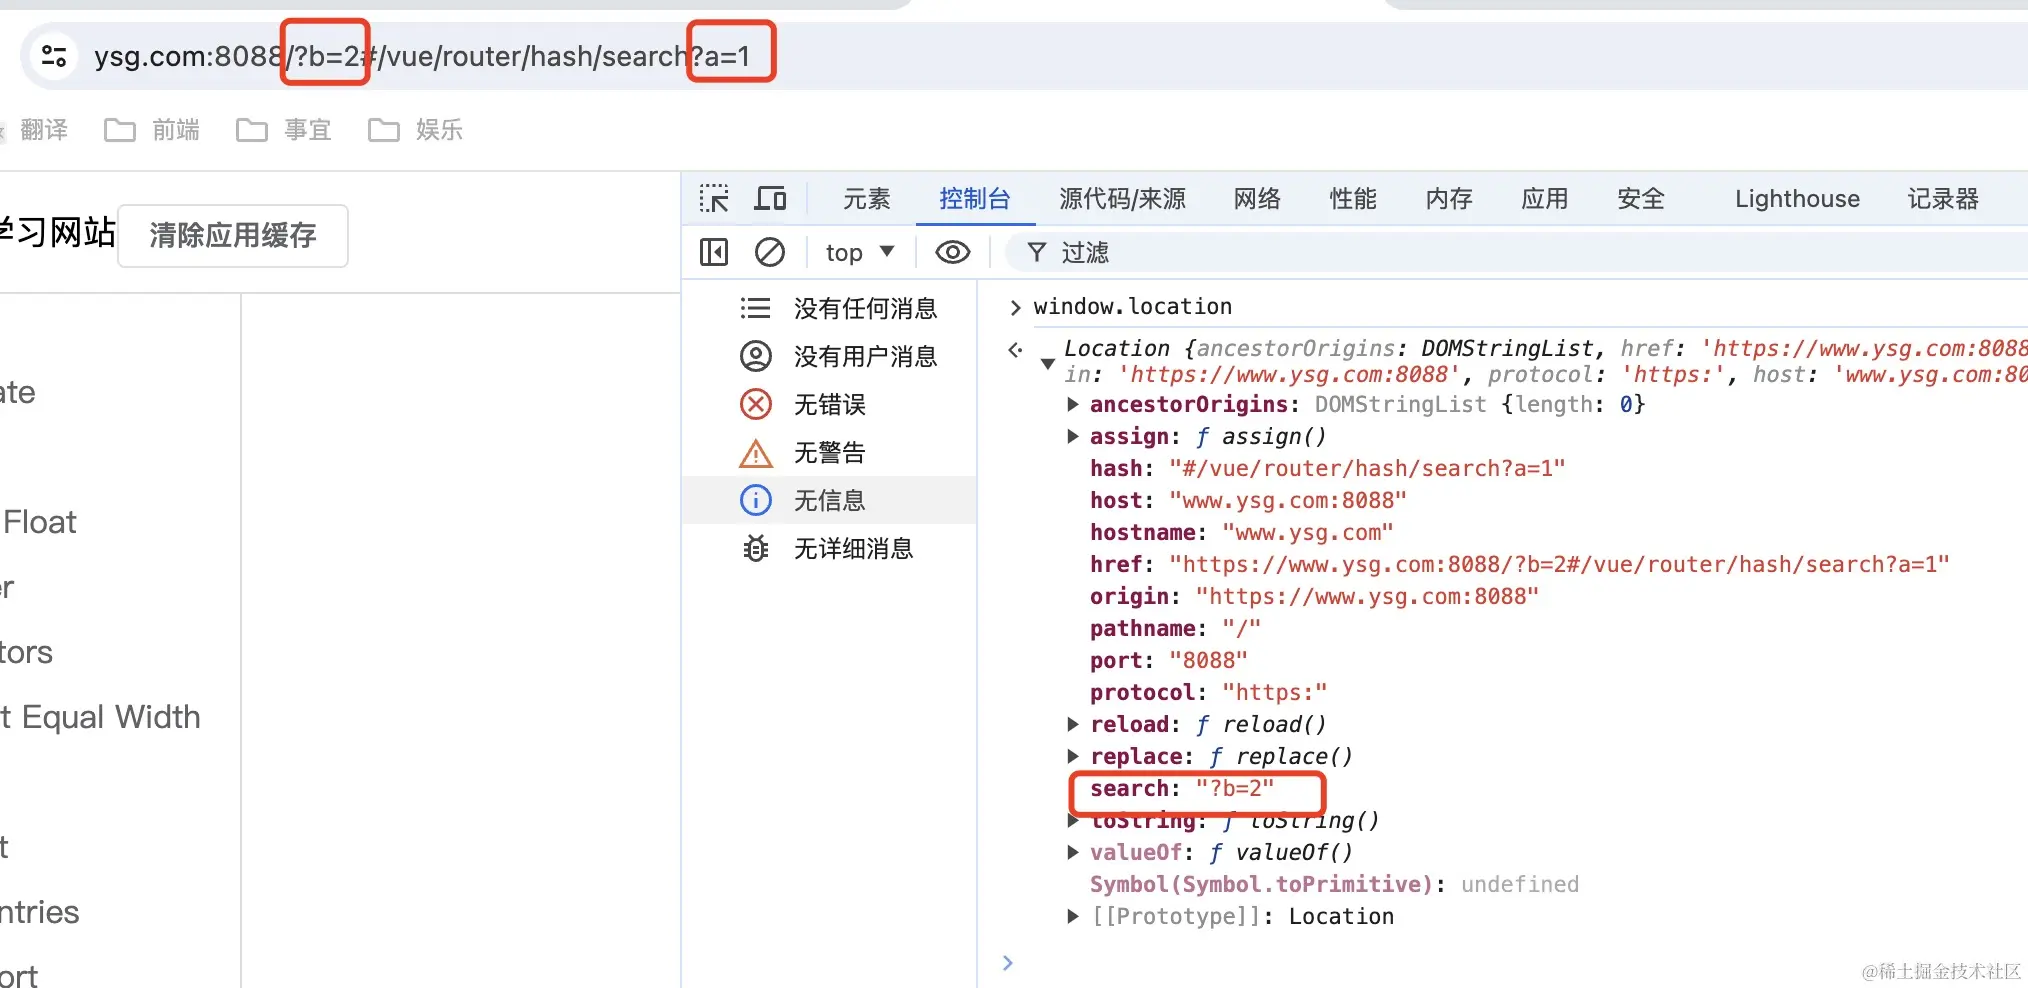This screenshot has height=988, width=2028.
Task: Switch to the 控制台 tab
Action: coord(975,199)
